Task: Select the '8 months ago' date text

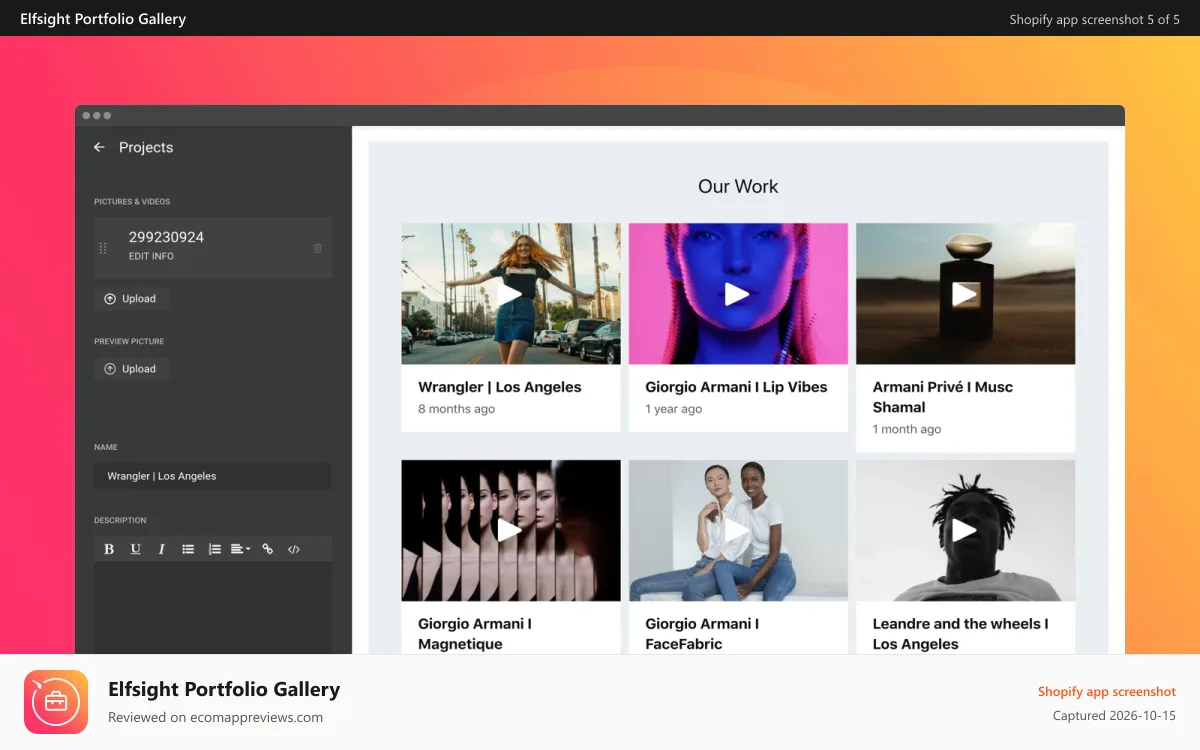Action: (456, 409)
